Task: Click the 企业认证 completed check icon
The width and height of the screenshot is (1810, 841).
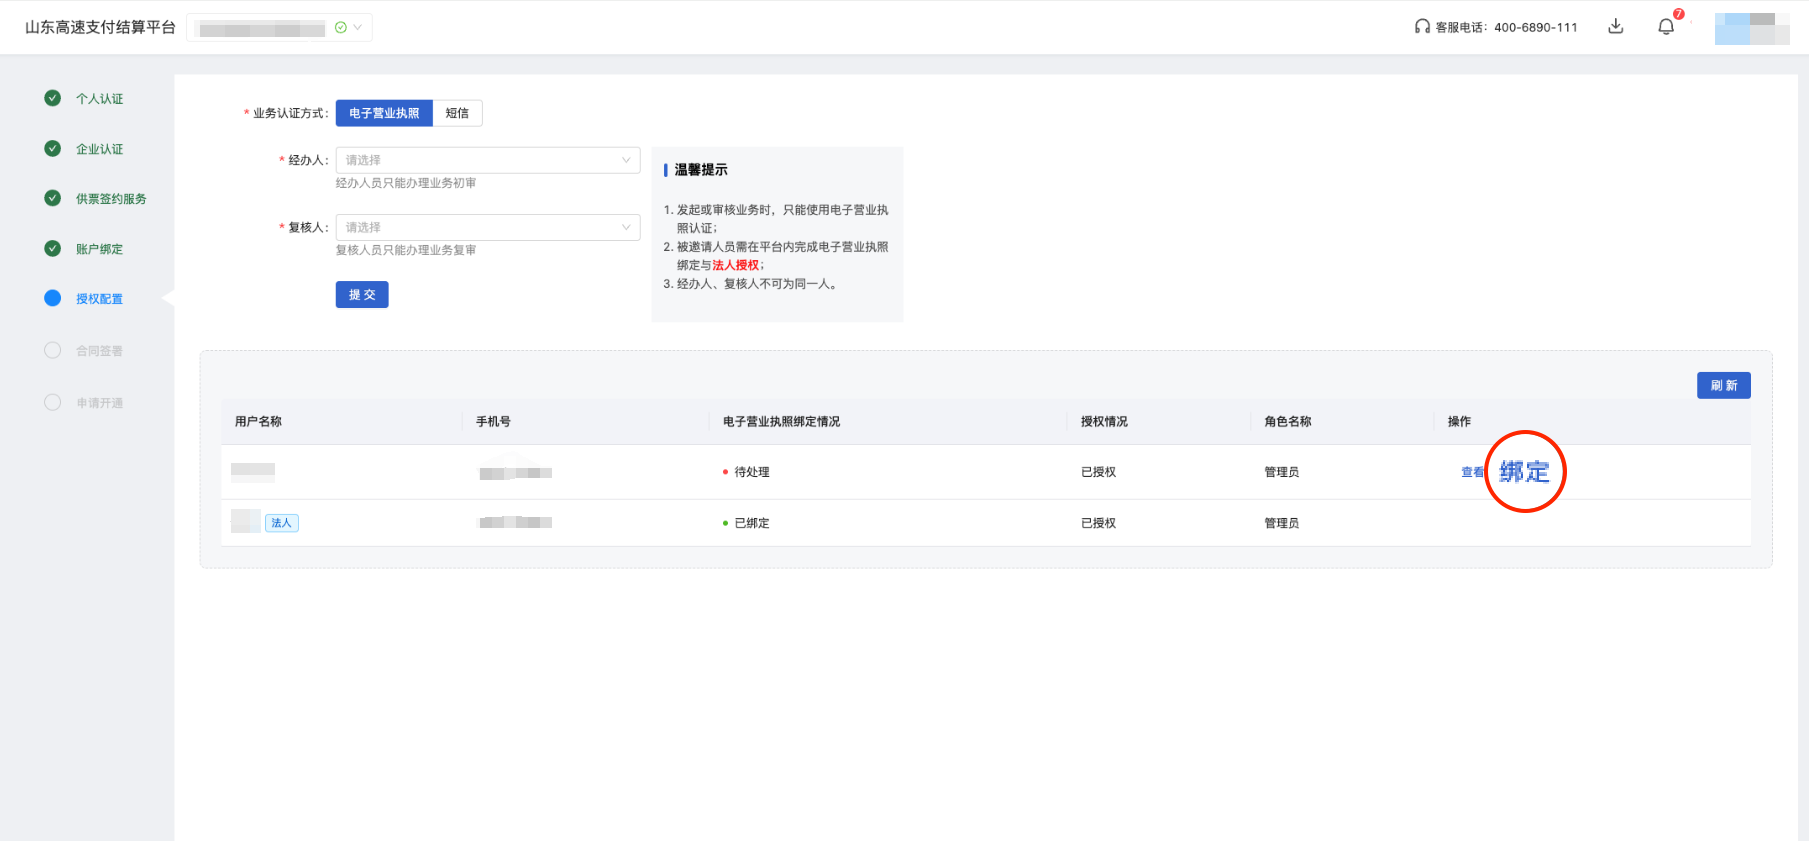Action: click(x=53, y=148)
